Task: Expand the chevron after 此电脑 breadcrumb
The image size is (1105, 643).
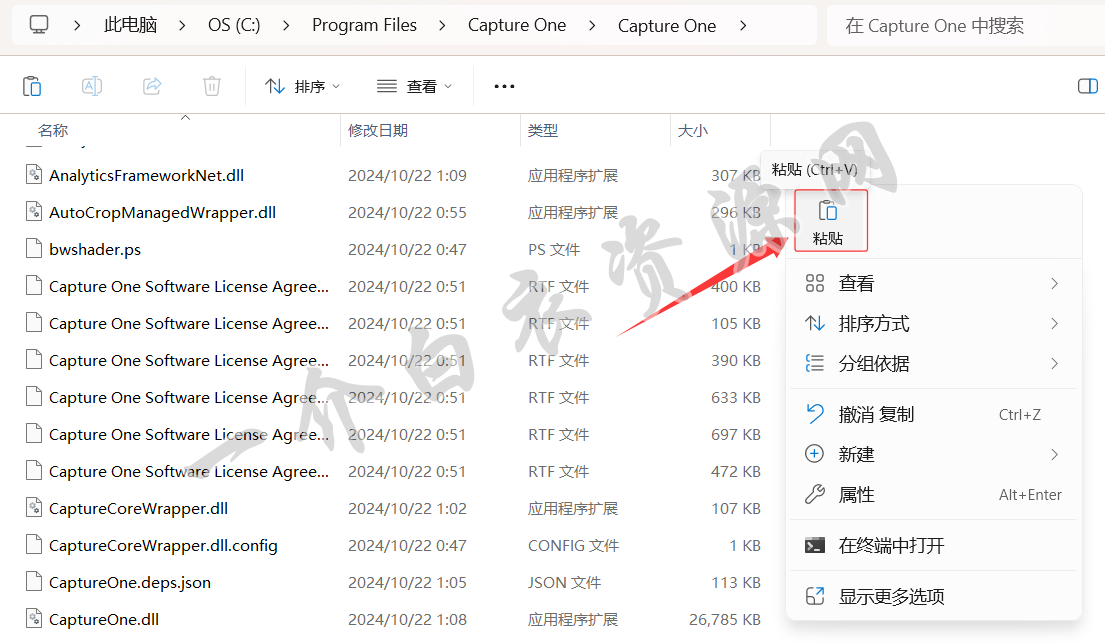Action: point(182,25)
